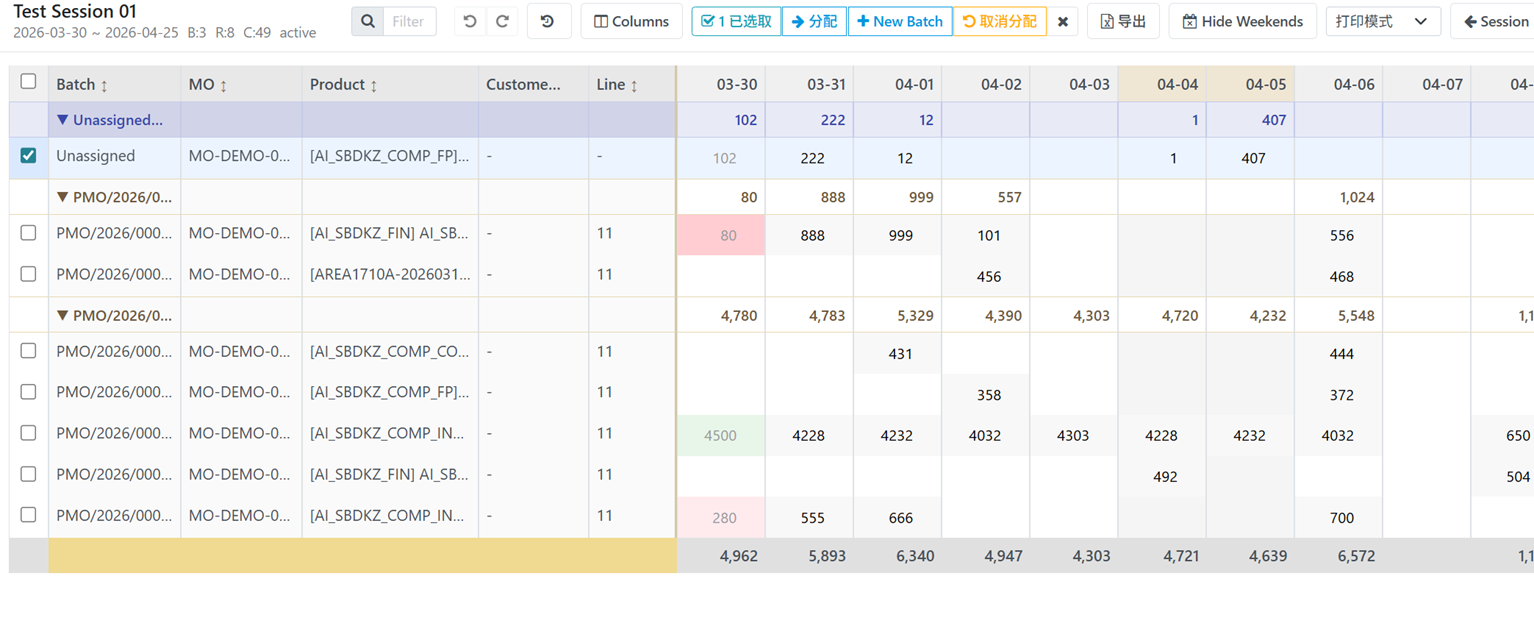Click the Filter input field
Viewport: 1534px width, 629px height.
[409, 21]
